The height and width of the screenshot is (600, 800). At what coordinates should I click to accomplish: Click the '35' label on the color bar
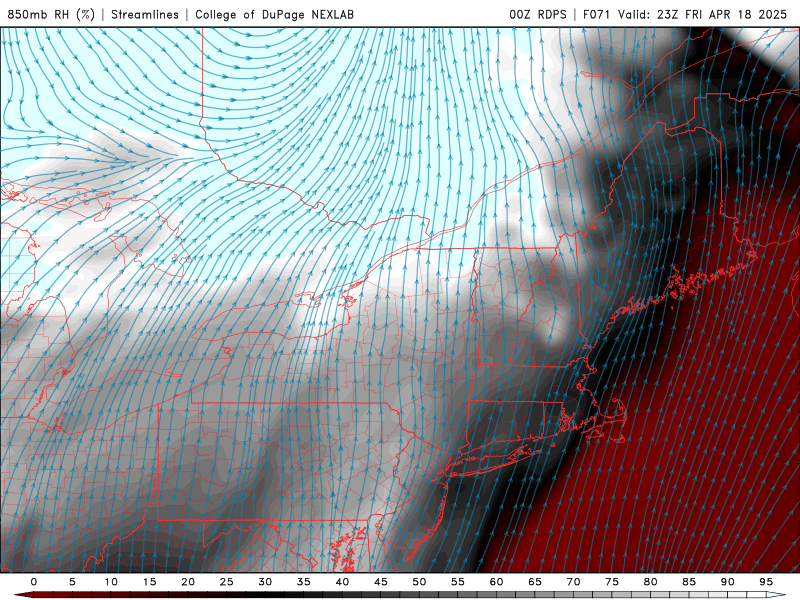(304, 582)
